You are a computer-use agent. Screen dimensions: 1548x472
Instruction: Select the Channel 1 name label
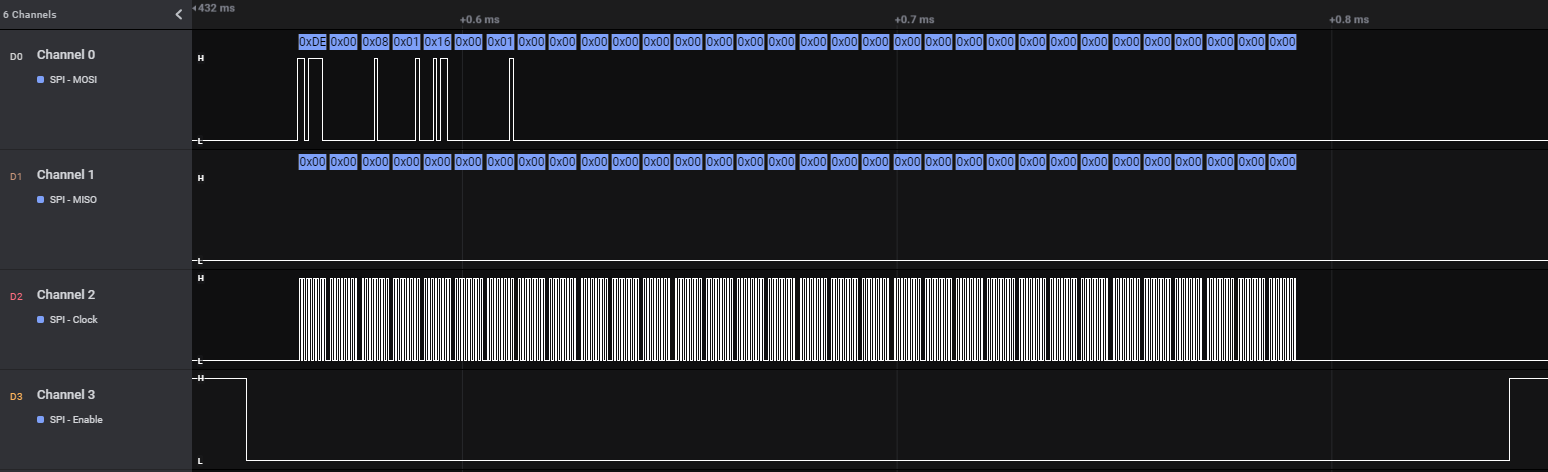tap(66, 174)
